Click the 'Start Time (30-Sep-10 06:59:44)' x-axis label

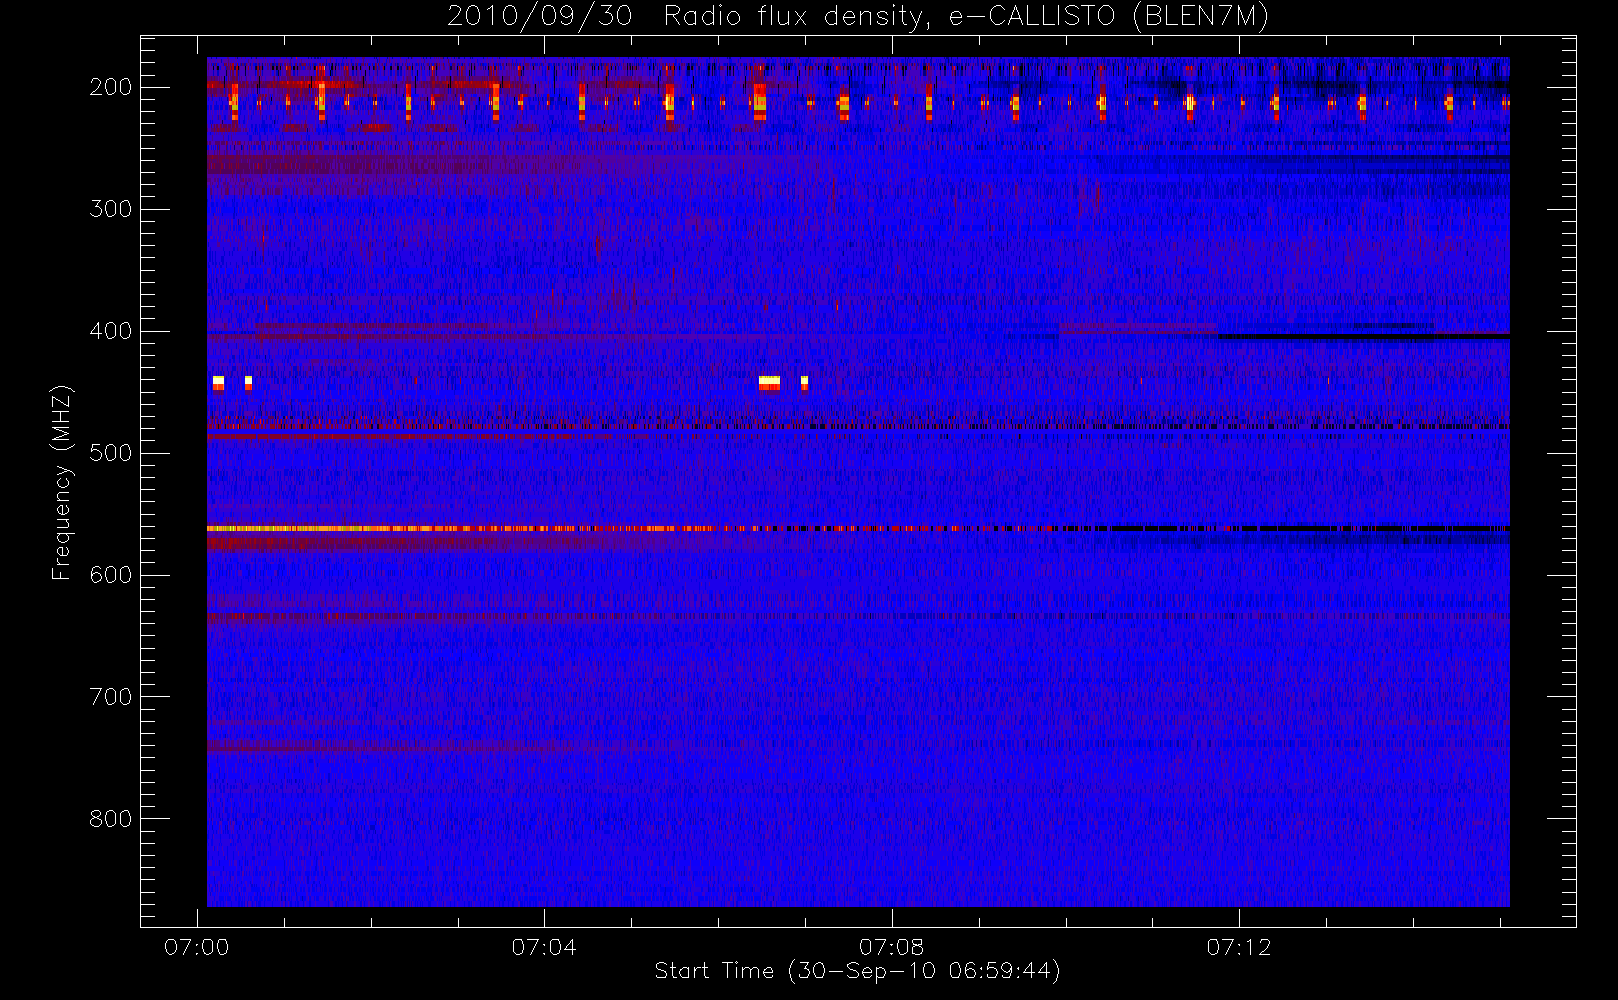click(x=857, y=971)
